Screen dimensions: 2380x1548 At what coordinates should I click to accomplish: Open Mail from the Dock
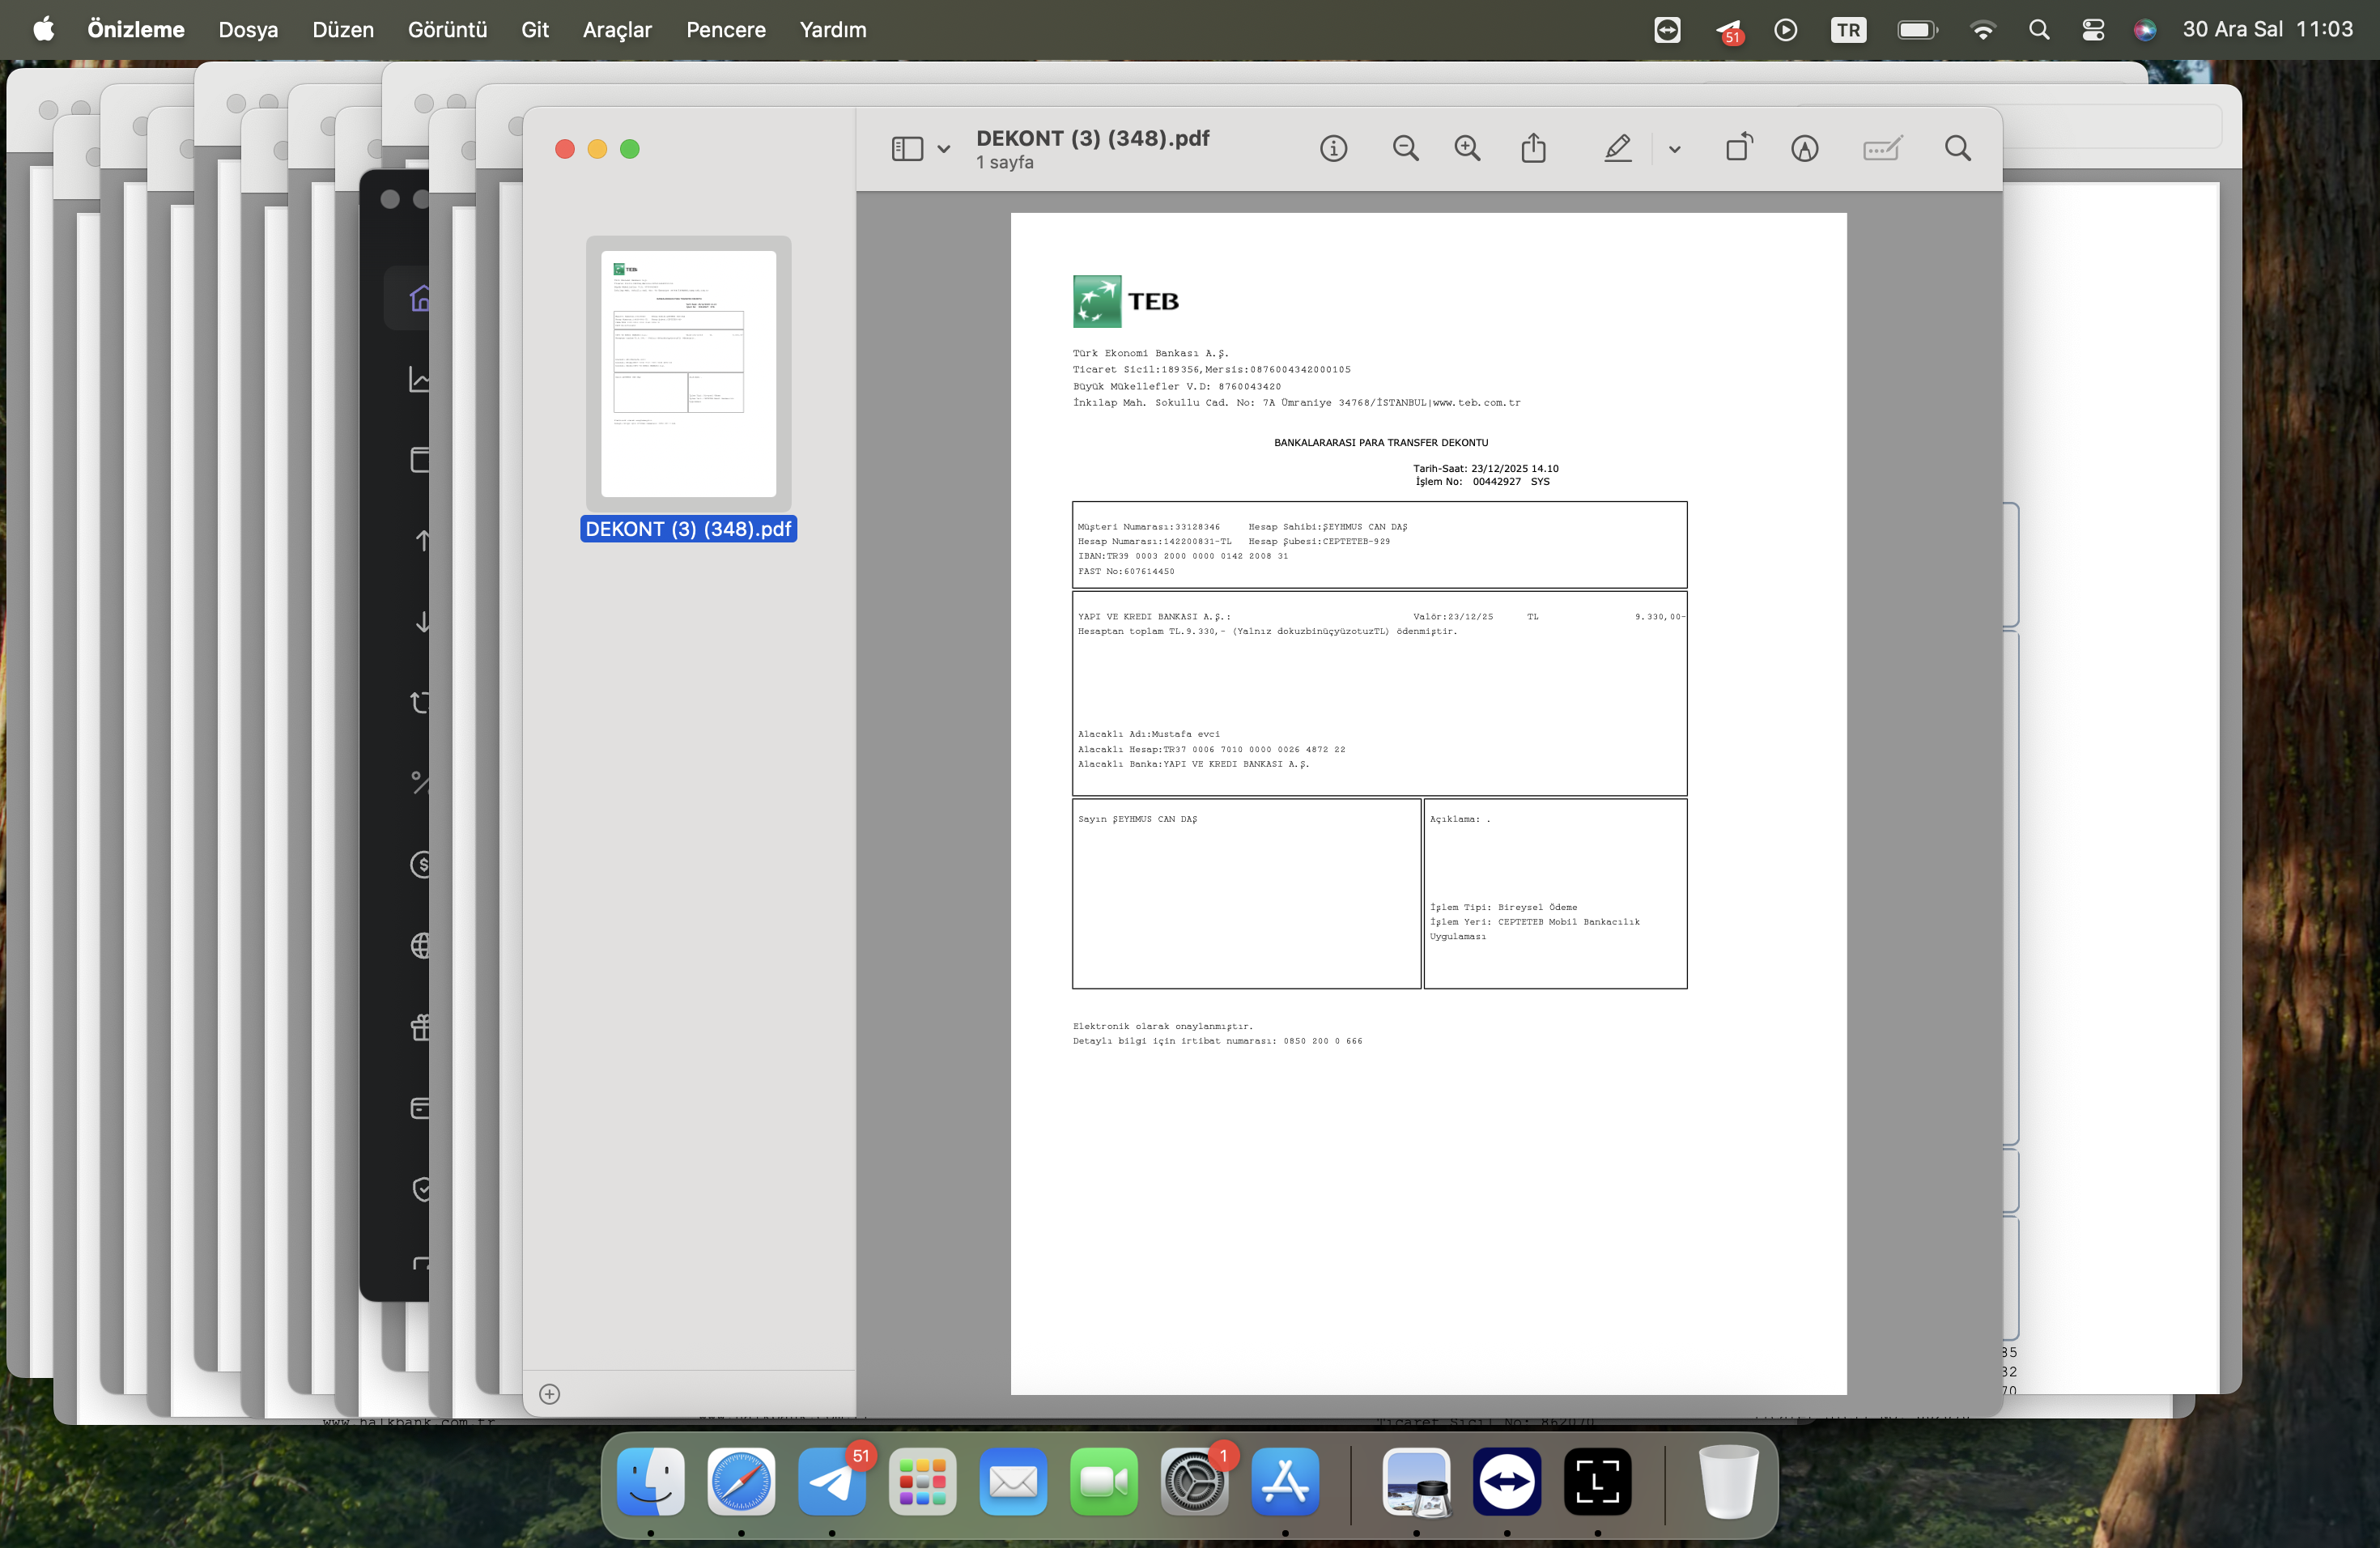tap(1013, 1481)
